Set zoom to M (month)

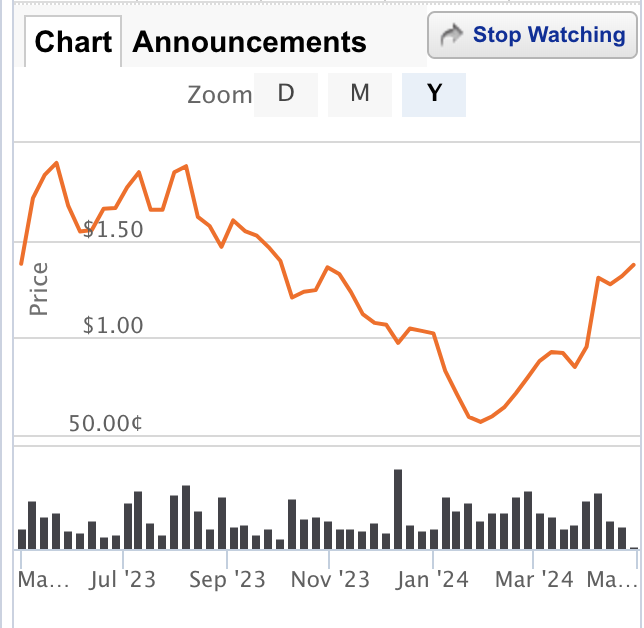360,94
